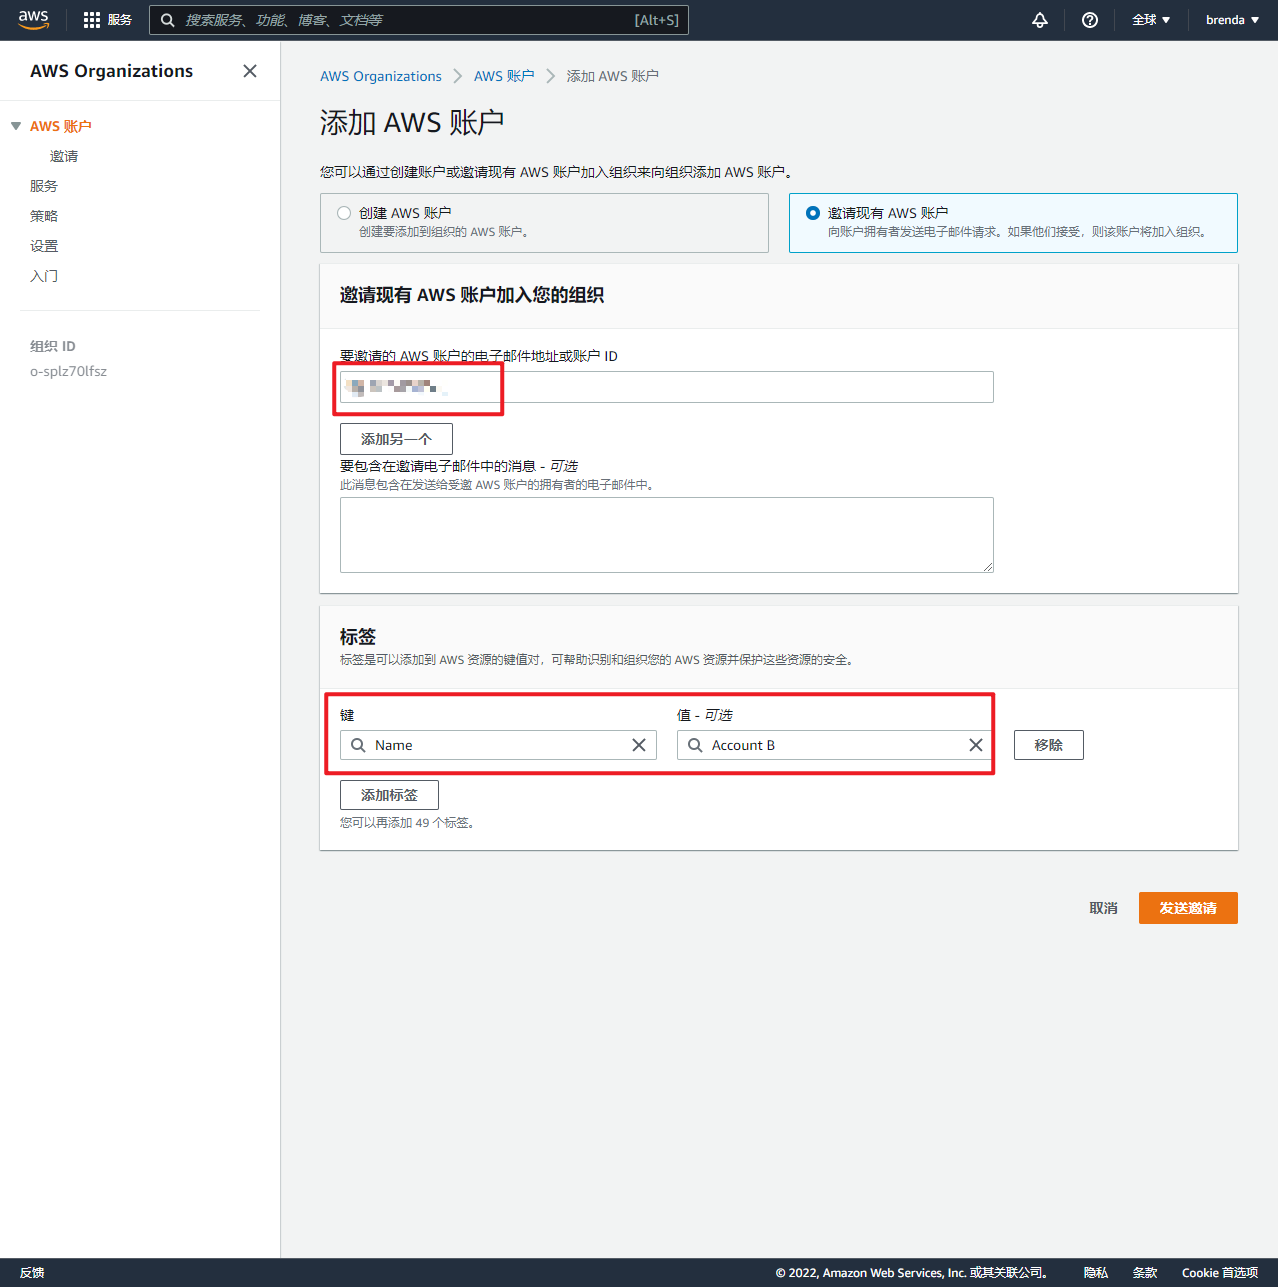
Task: Click the 添加标签 button
Action: pyautogui.click(x=389, y=795)
